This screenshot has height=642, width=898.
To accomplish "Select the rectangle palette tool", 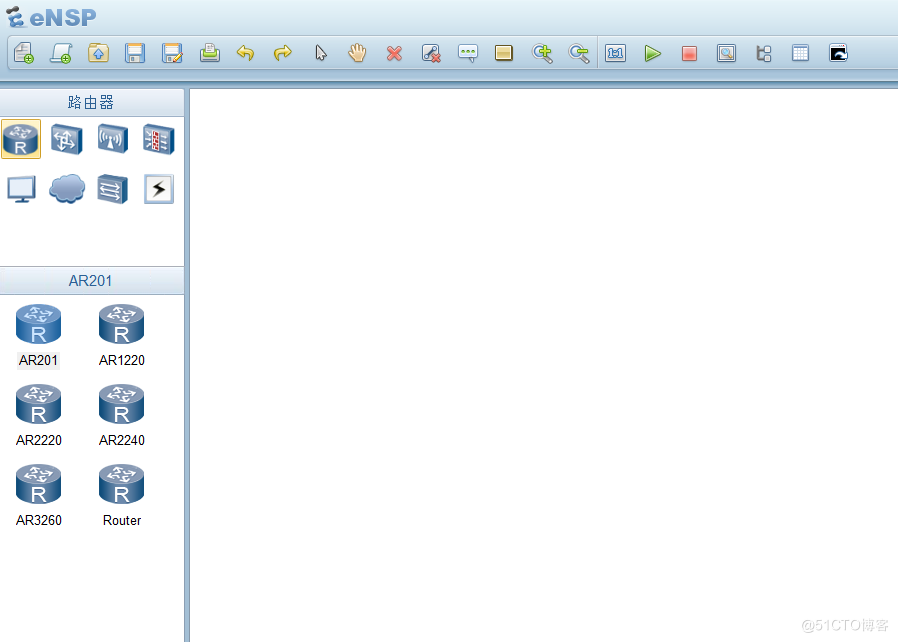I will [503, 53].
